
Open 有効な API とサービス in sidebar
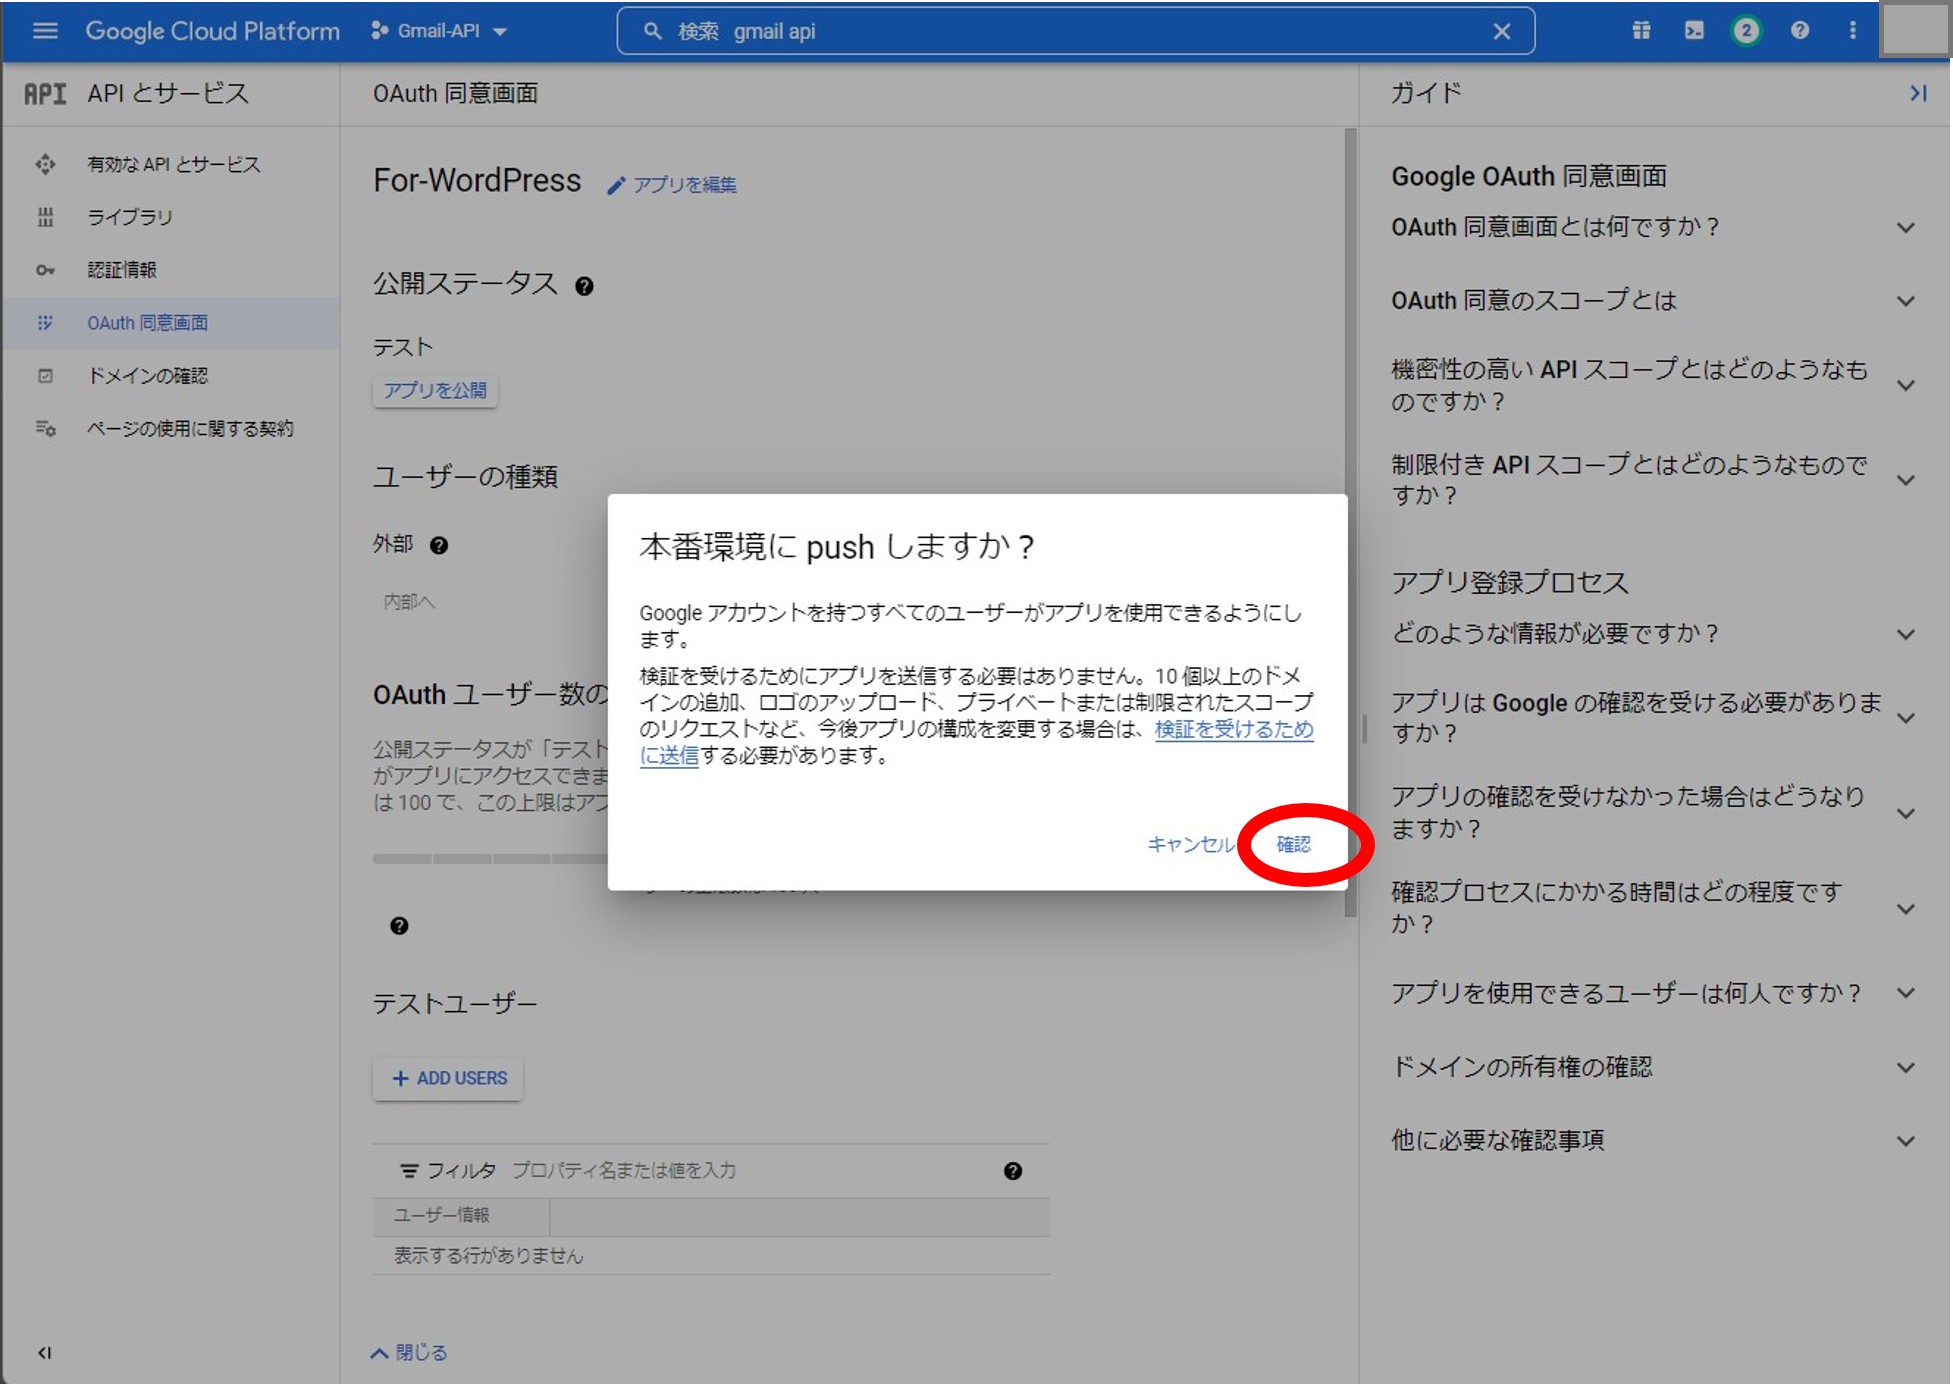[x=173, y=164]
